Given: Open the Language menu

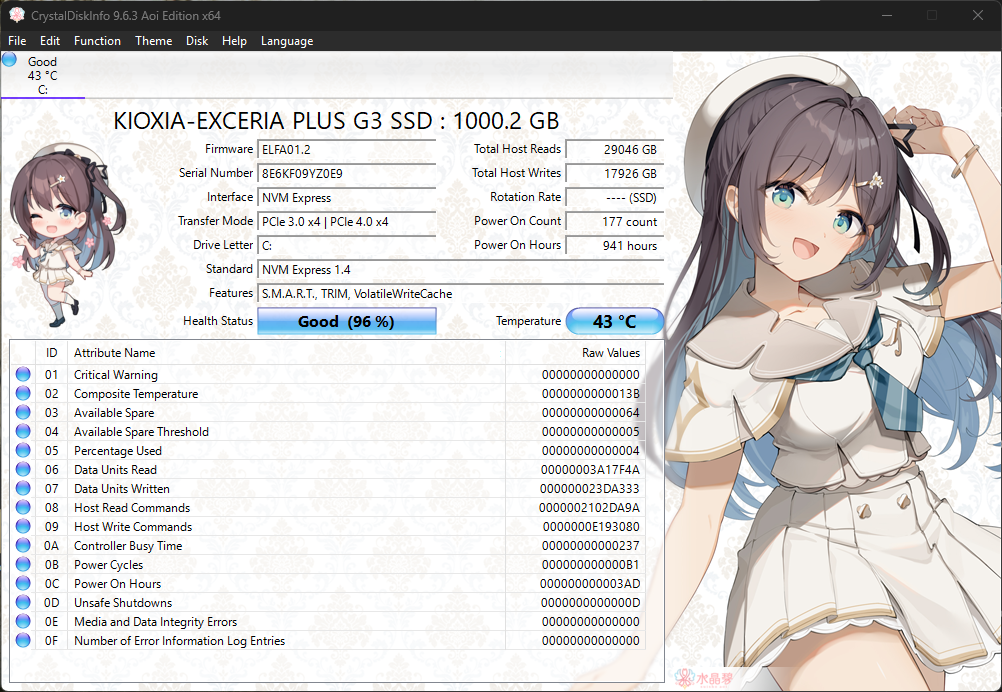Looking at the screenshot, I should (287, 41).
